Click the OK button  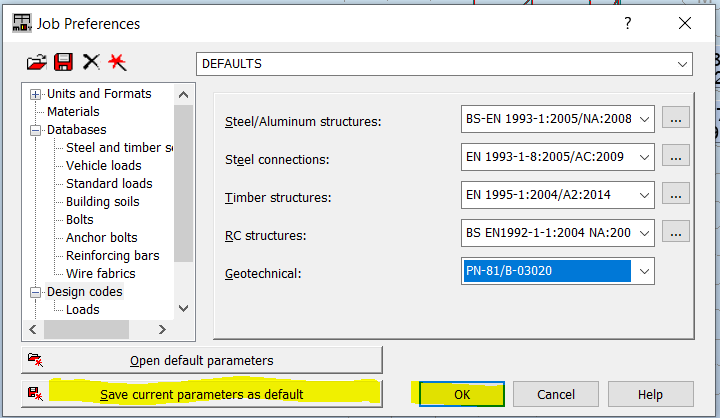(x=462, y=394)
